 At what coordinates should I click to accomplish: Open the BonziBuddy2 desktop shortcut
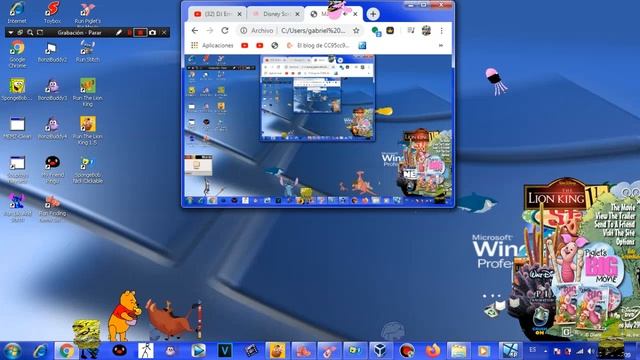(52, 52)
